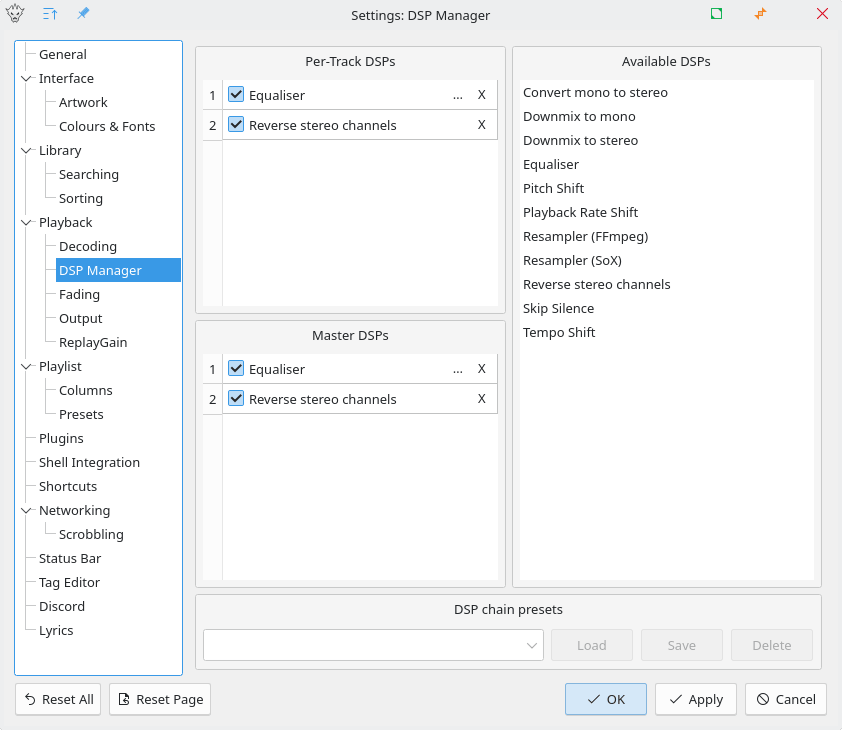Click the keep-above icon beside the pin
The image size is (842, 730).
click(50, 15)
